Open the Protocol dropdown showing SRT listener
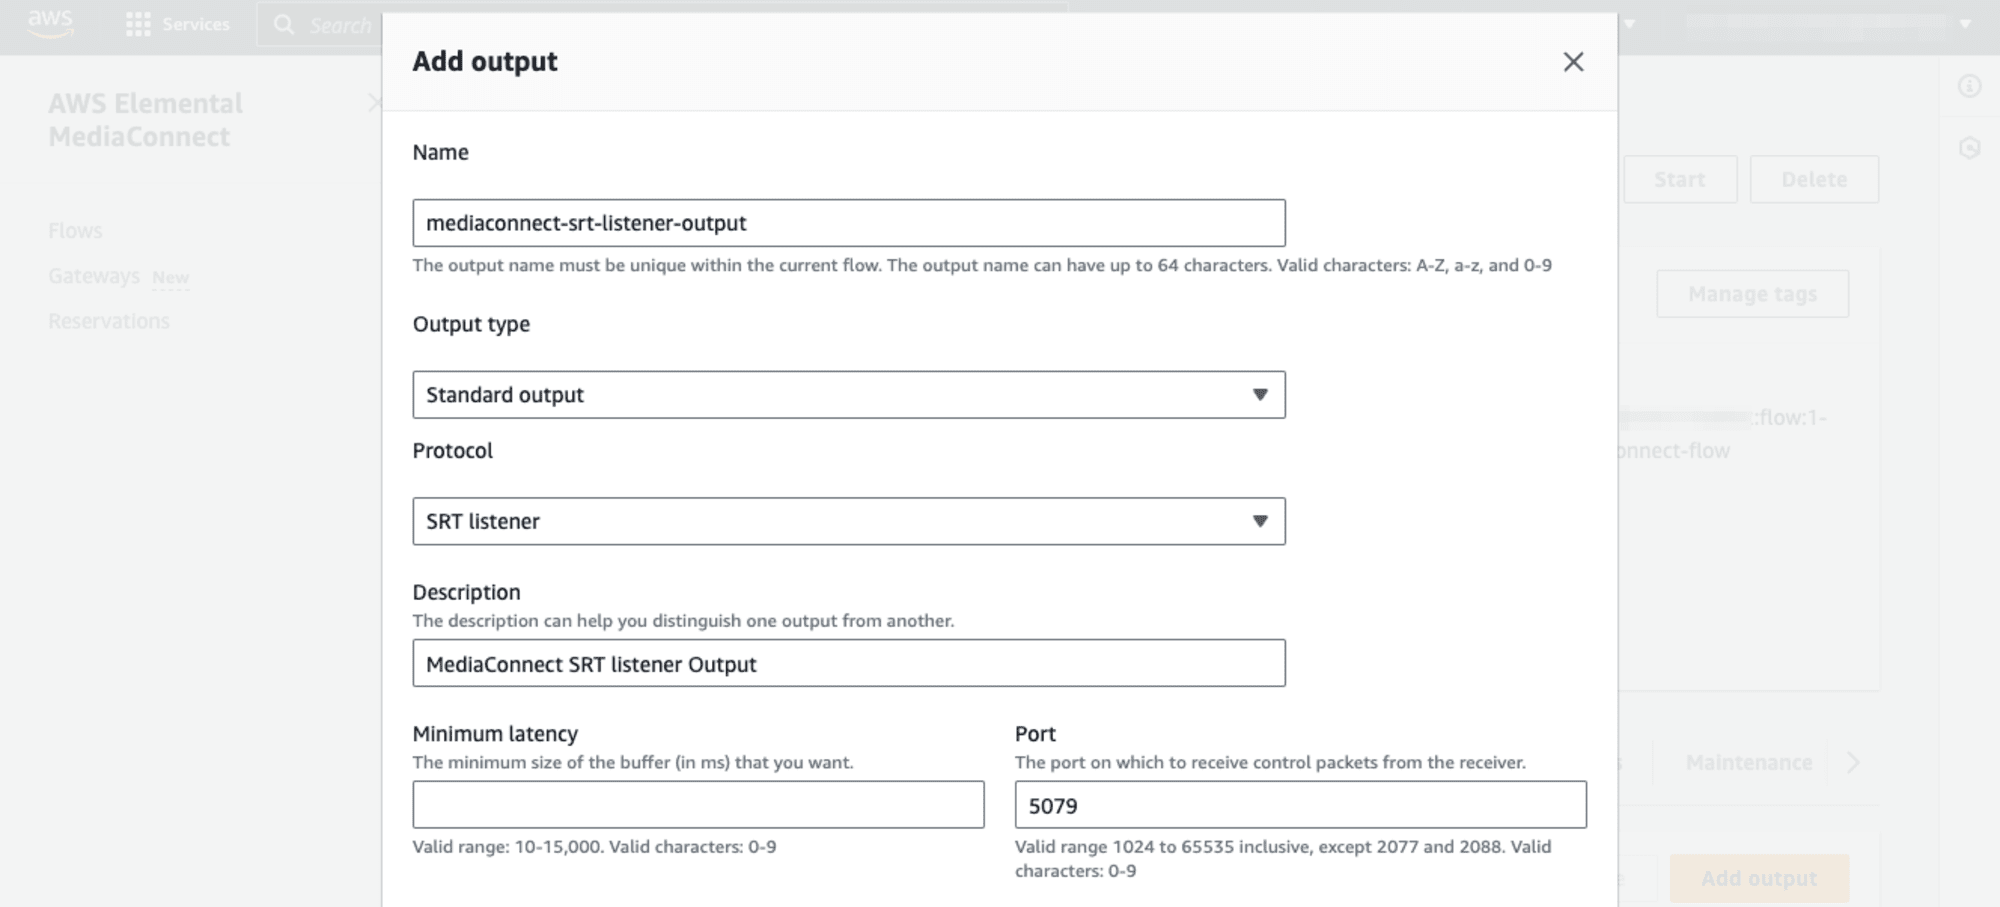The image size is (2000, 907). (849, 521)
